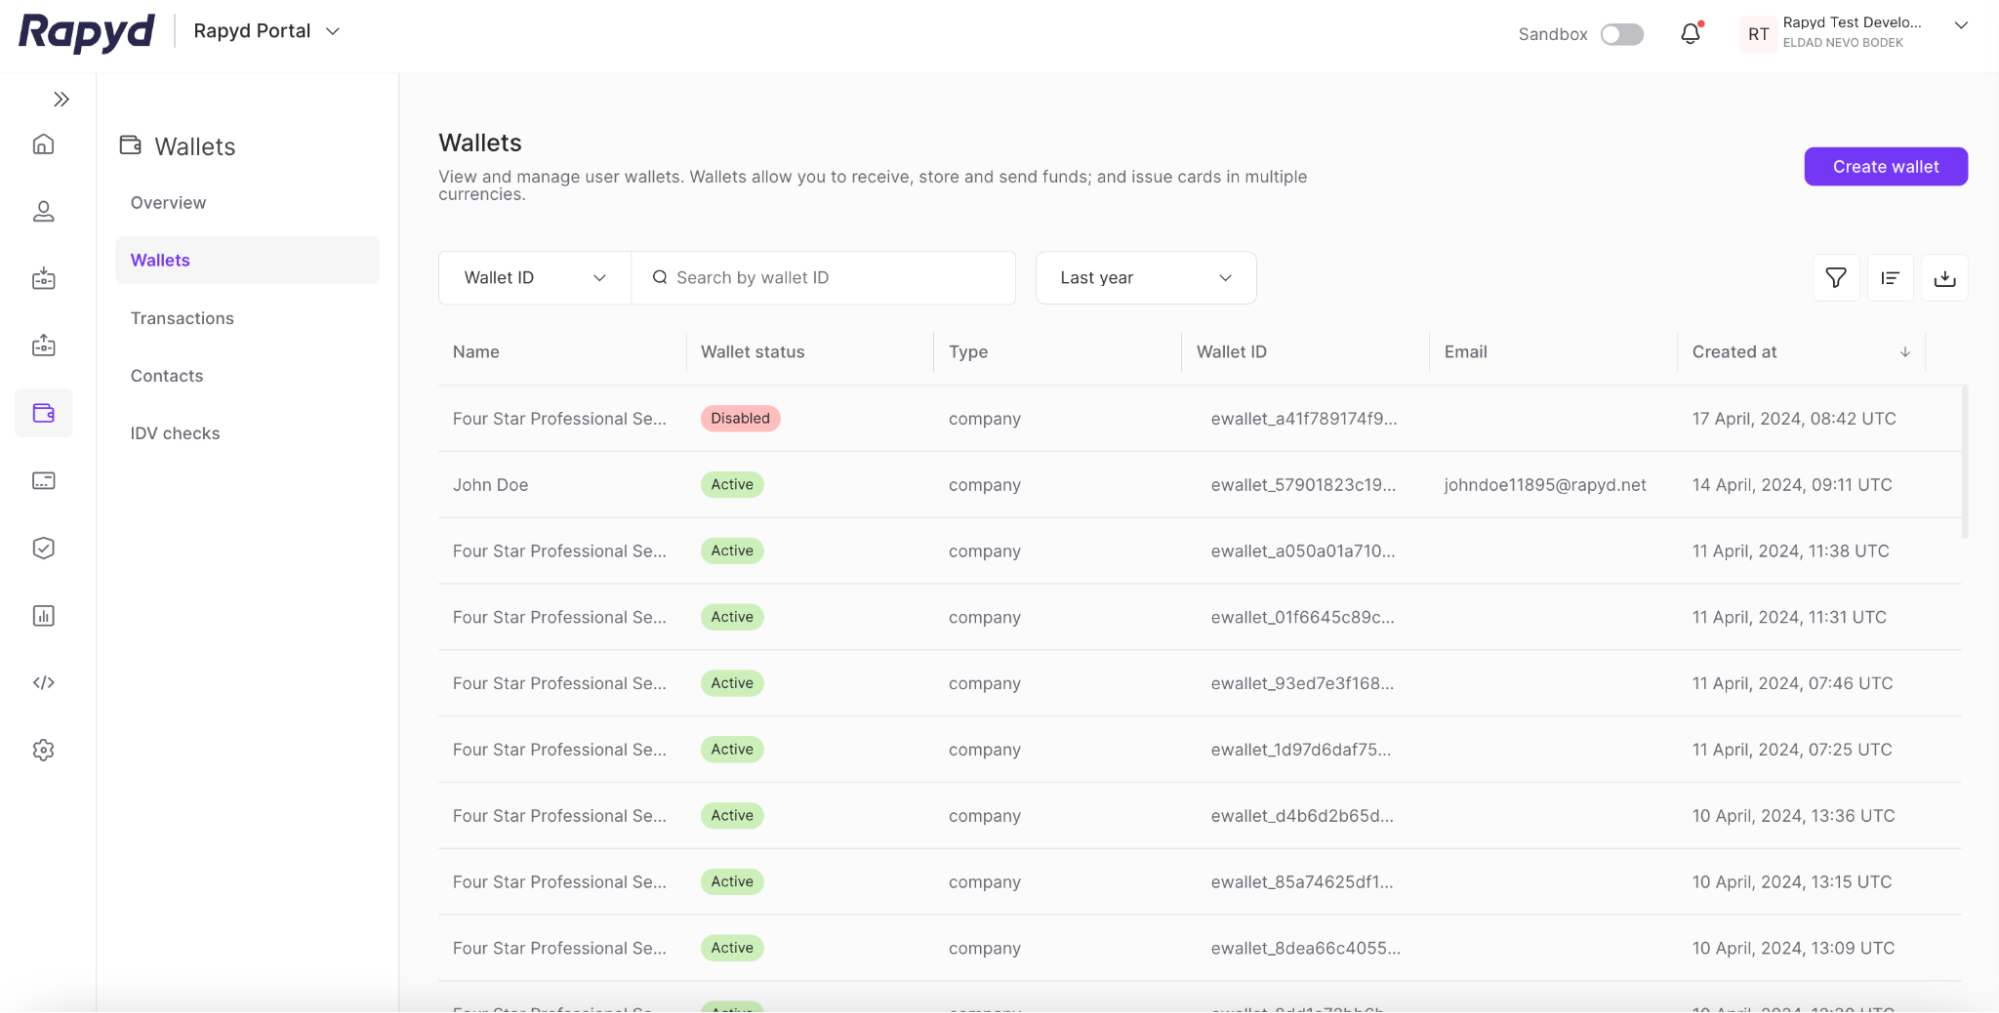Click the table's vertical scrollbar
Viewport: 1999px width, 1013px height.
pos(1964,462)
